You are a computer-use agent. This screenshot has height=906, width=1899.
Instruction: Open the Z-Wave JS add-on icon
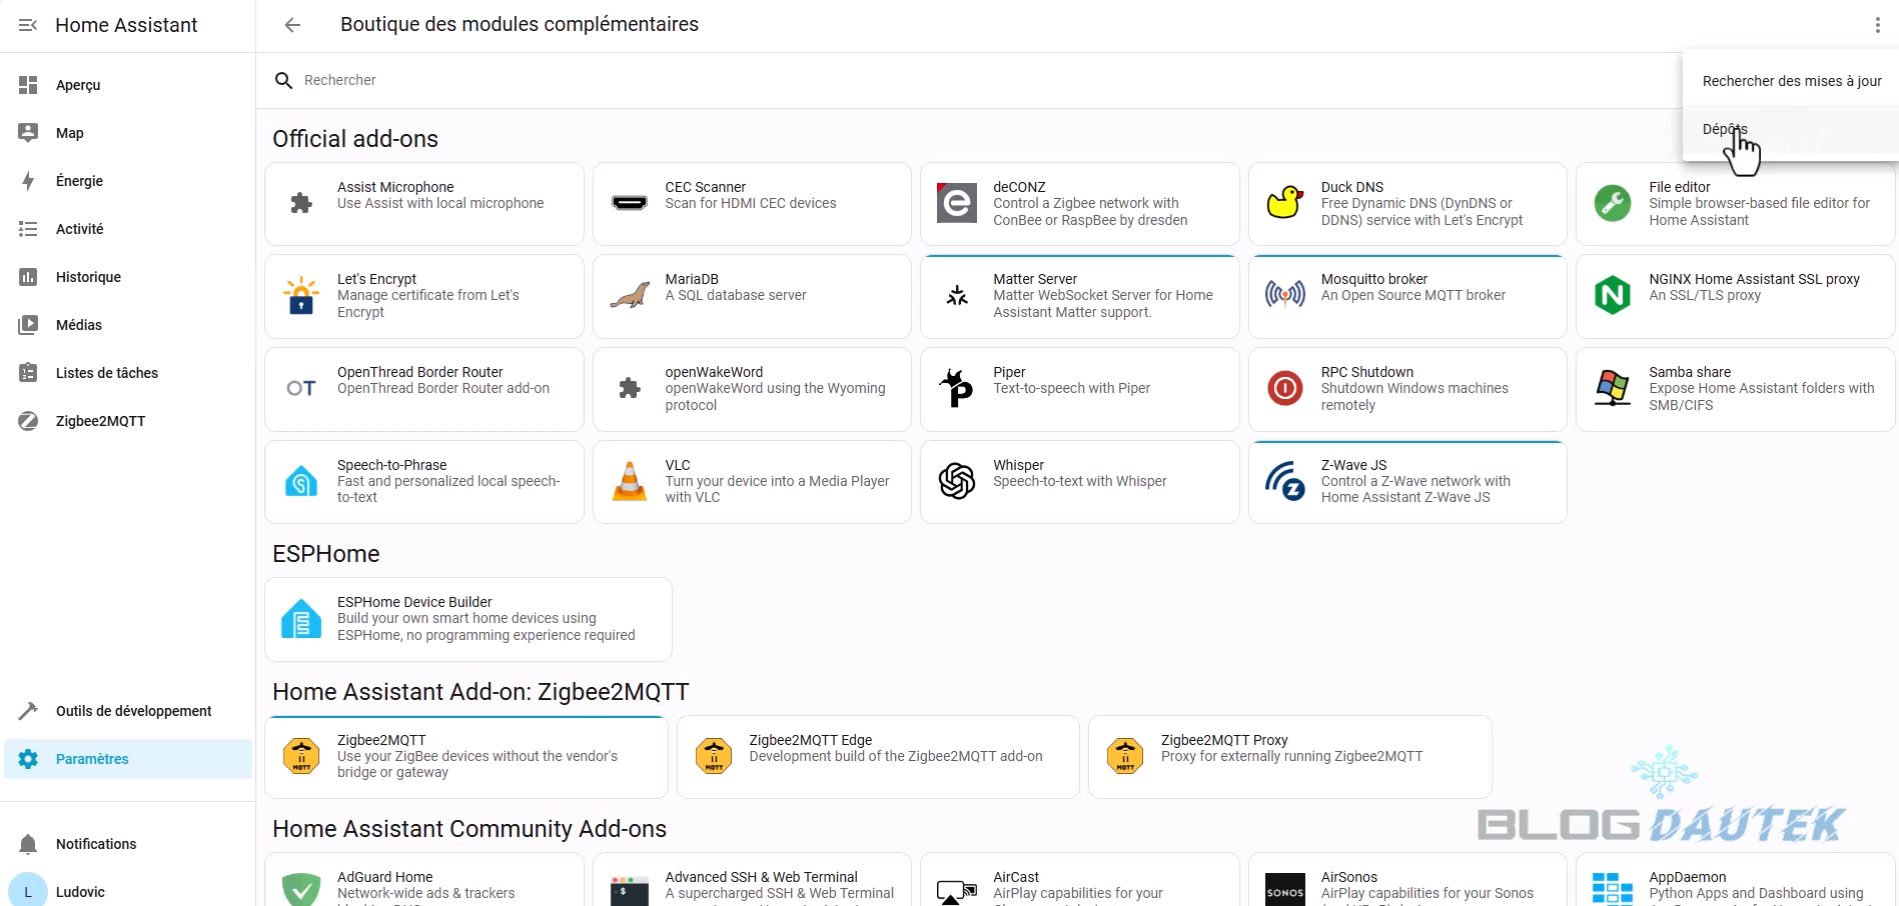pos(1284,481)
